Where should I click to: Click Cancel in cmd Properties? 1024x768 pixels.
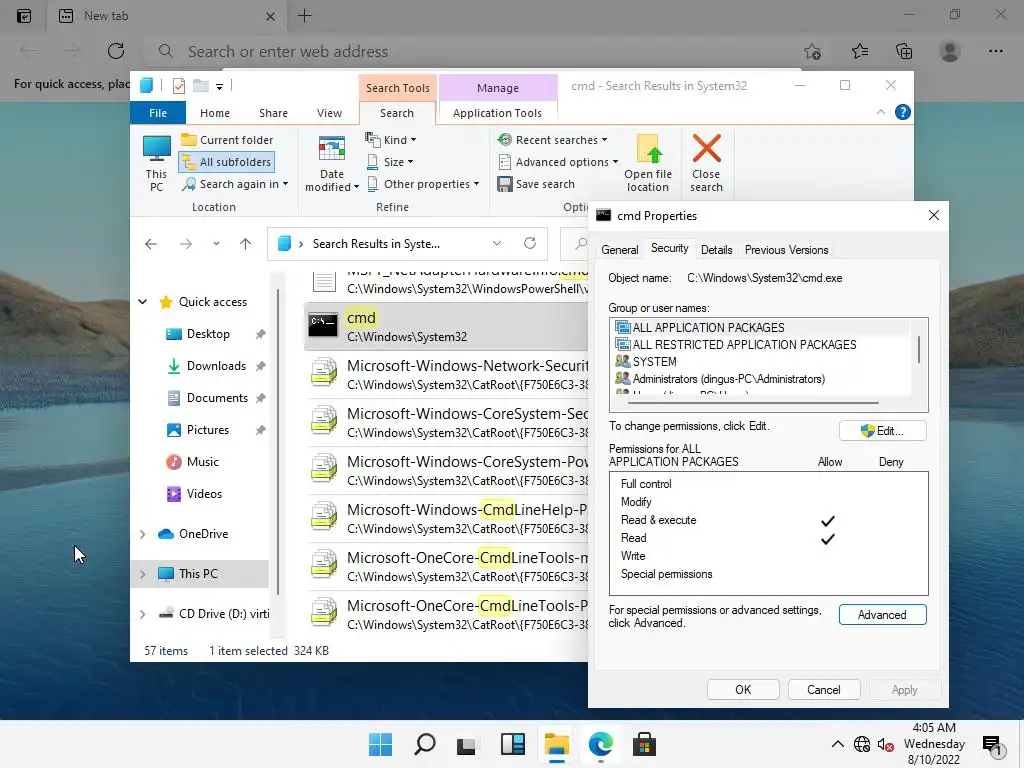(x=824, y=690)
